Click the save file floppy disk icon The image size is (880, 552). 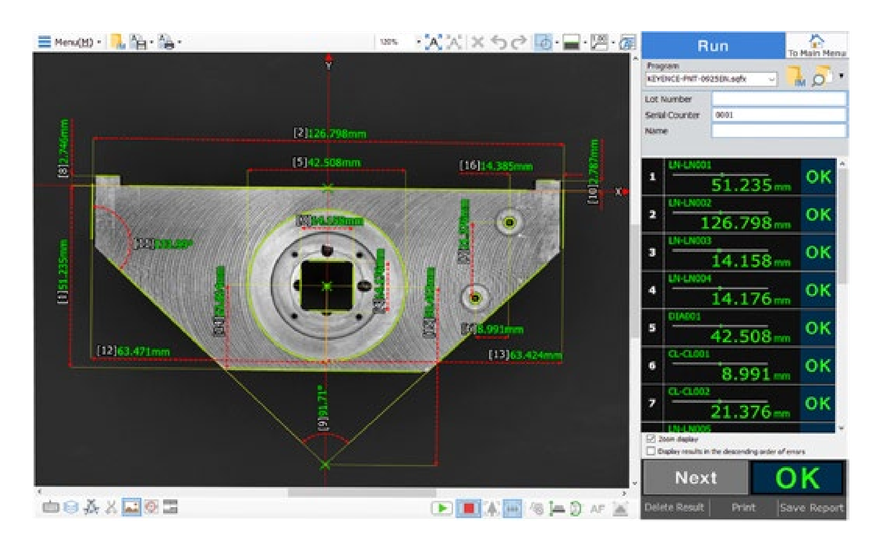click(138, 42)
